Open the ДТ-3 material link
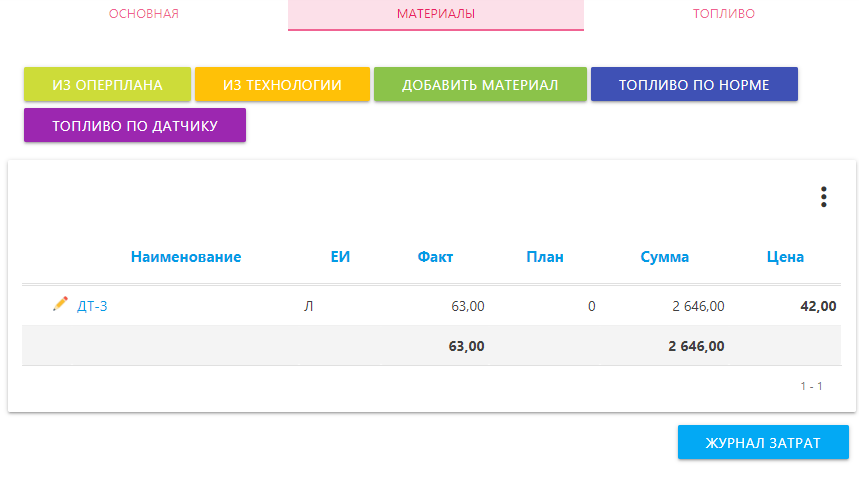The width and height of the screenshot is (859, 479). [x=92, y=306]
